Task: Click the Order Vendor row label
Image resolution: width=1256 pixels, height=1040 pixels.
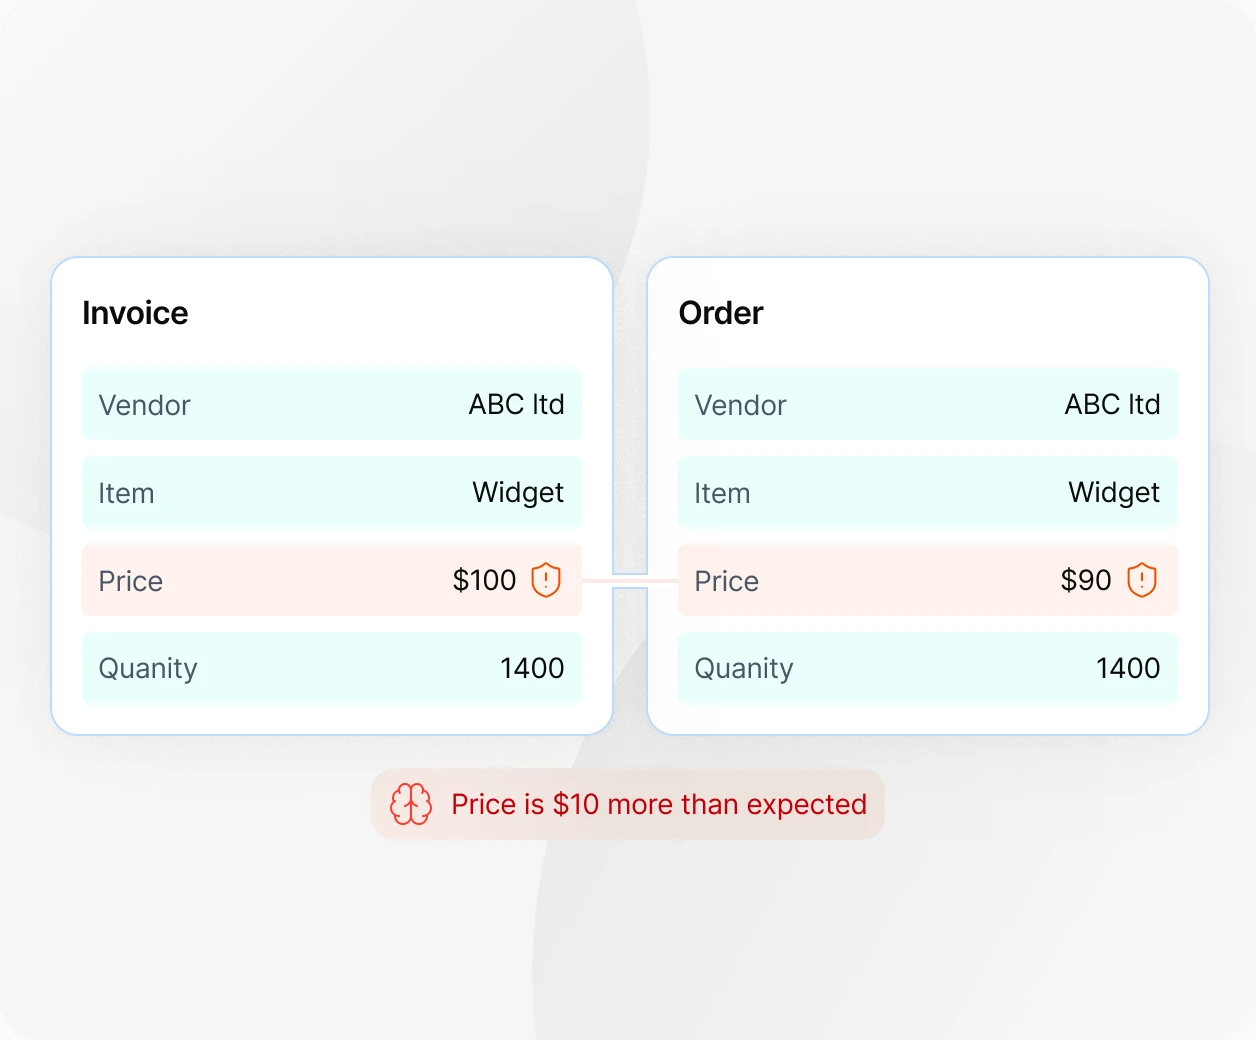Action: pyautogui.click(x=740, y=405)
